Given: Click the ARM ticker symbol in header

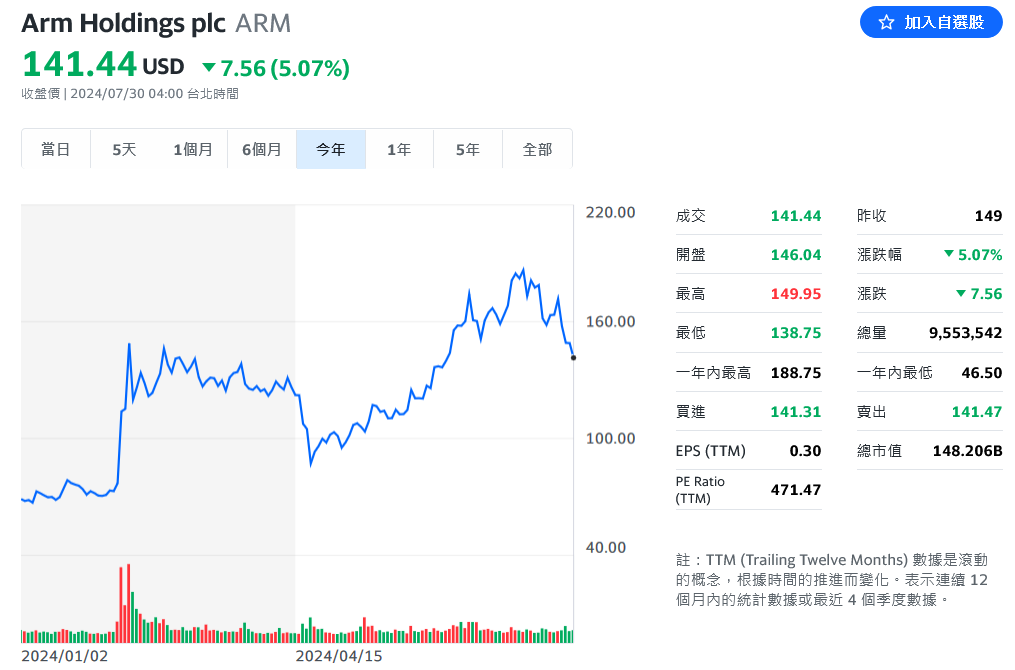Looking at the screenshot, I should [263, 23].
